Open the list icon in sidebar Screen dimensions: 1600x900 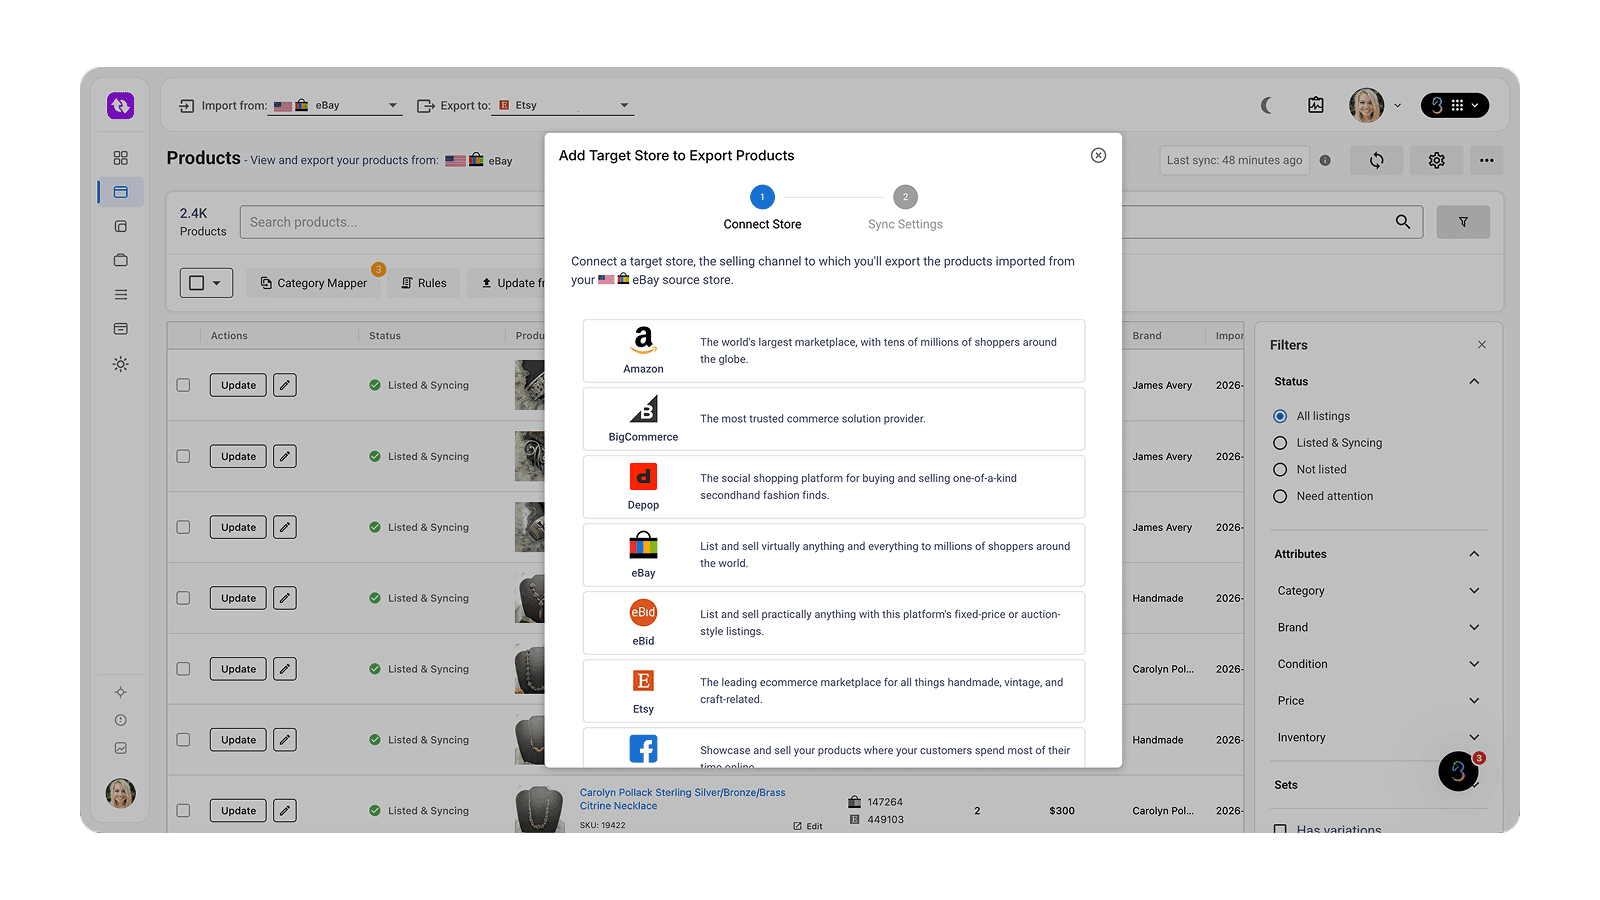click(x=121, y=295)
